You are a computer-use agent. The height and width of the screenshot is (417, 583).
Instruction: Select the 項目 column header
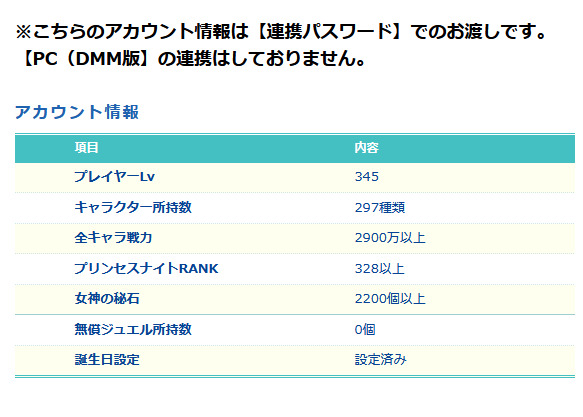coord(86,148)
